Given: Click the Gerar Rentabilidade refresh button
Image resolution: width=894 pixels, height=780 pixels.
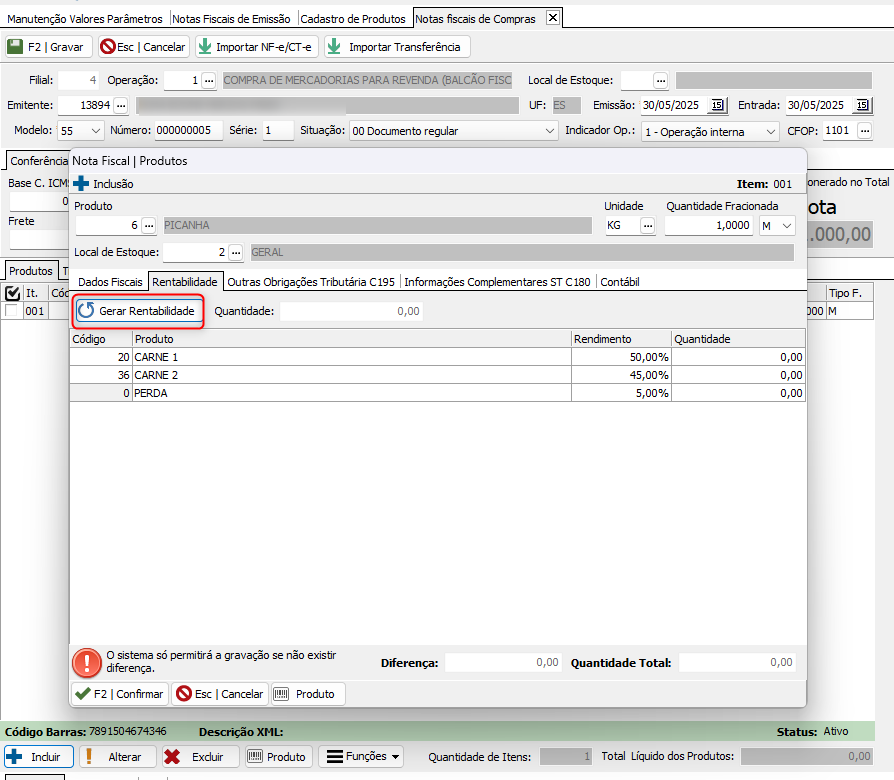Looking at the screenshot, I should 138,311.
